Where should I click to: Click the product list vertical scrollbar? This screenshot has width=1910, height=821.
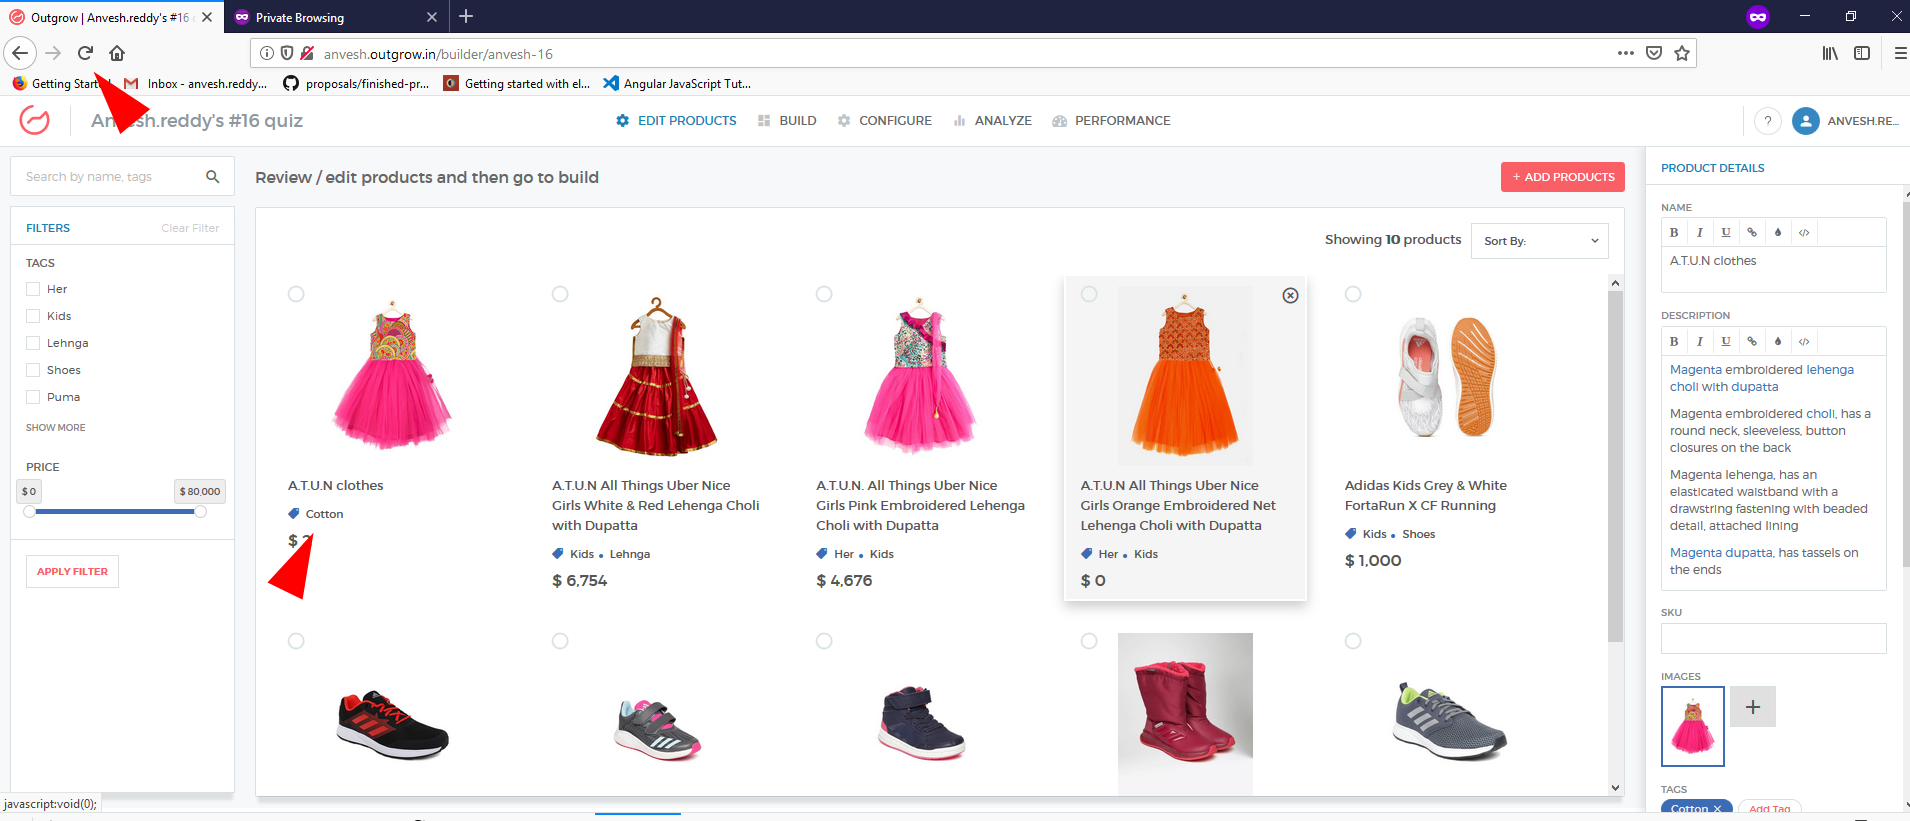pyautogui.click(x=1615, y=466)
